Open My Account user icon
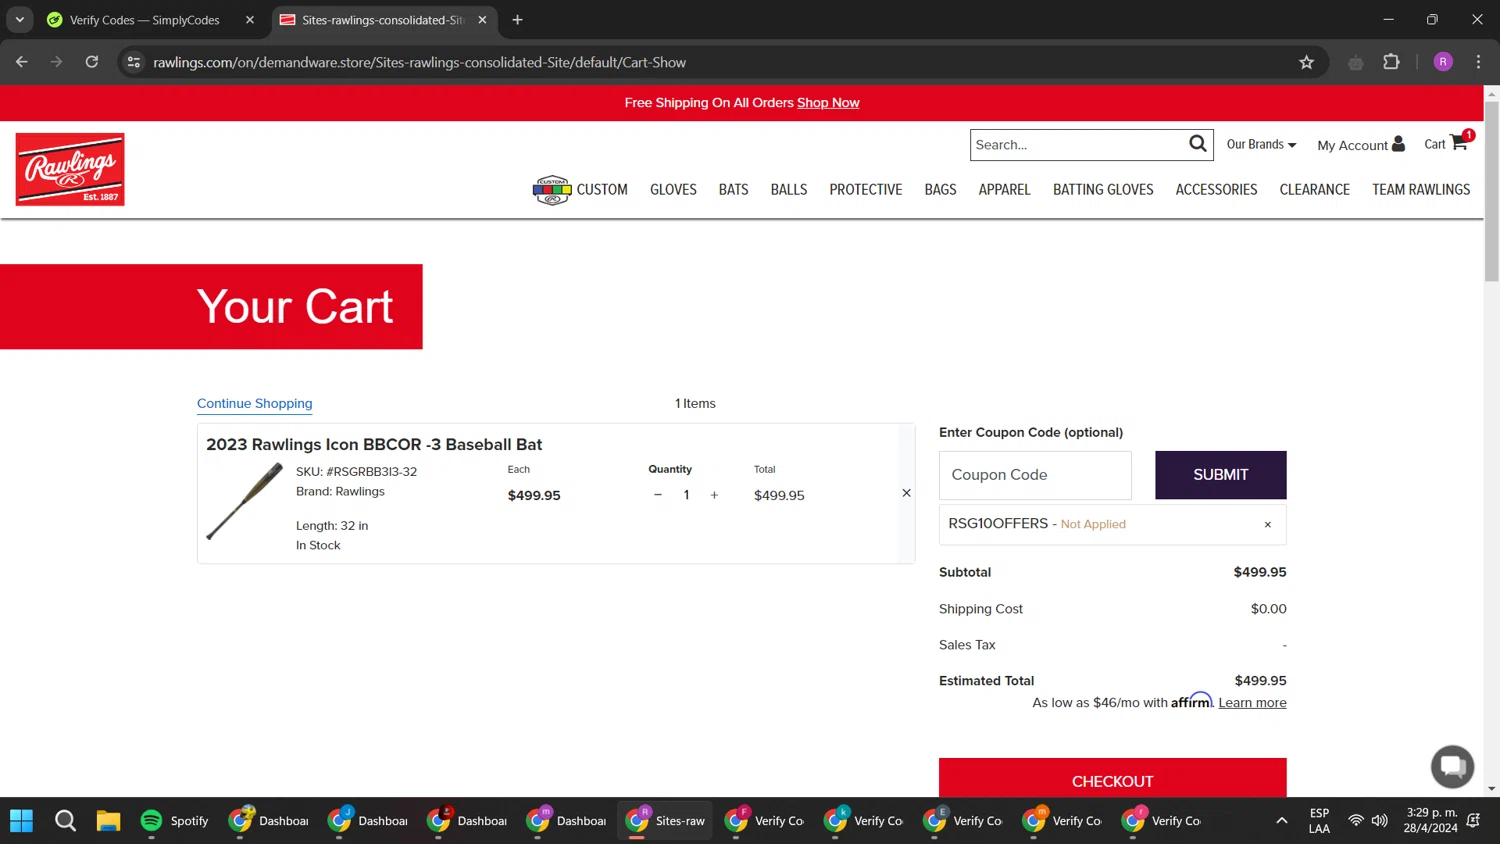 tap(1398, 143)
